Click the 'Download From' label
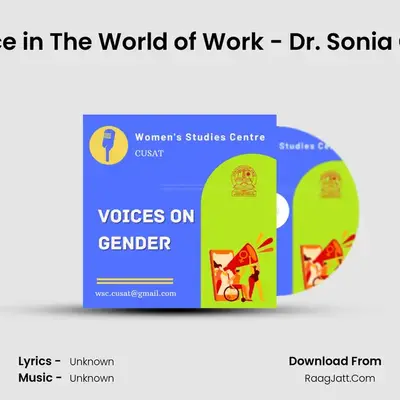The height and width of the screenshot is (400, 400). (x=335, y=361)
